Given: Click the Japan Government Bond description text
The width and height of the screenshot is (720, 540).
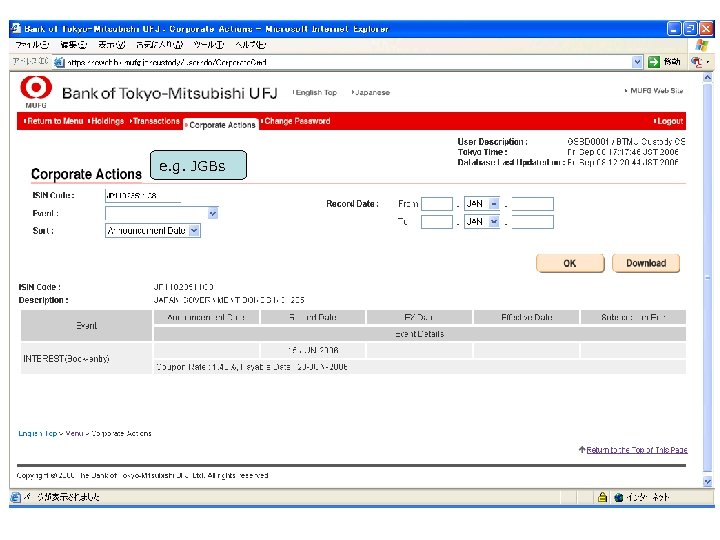Looking at the screenshot, I should point(229,300).
